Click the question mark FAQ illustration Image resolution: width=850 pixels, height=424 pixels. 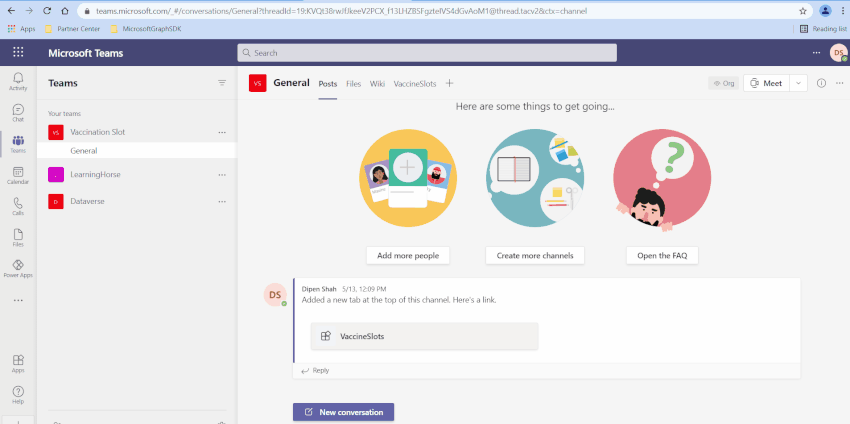point(662,178)
